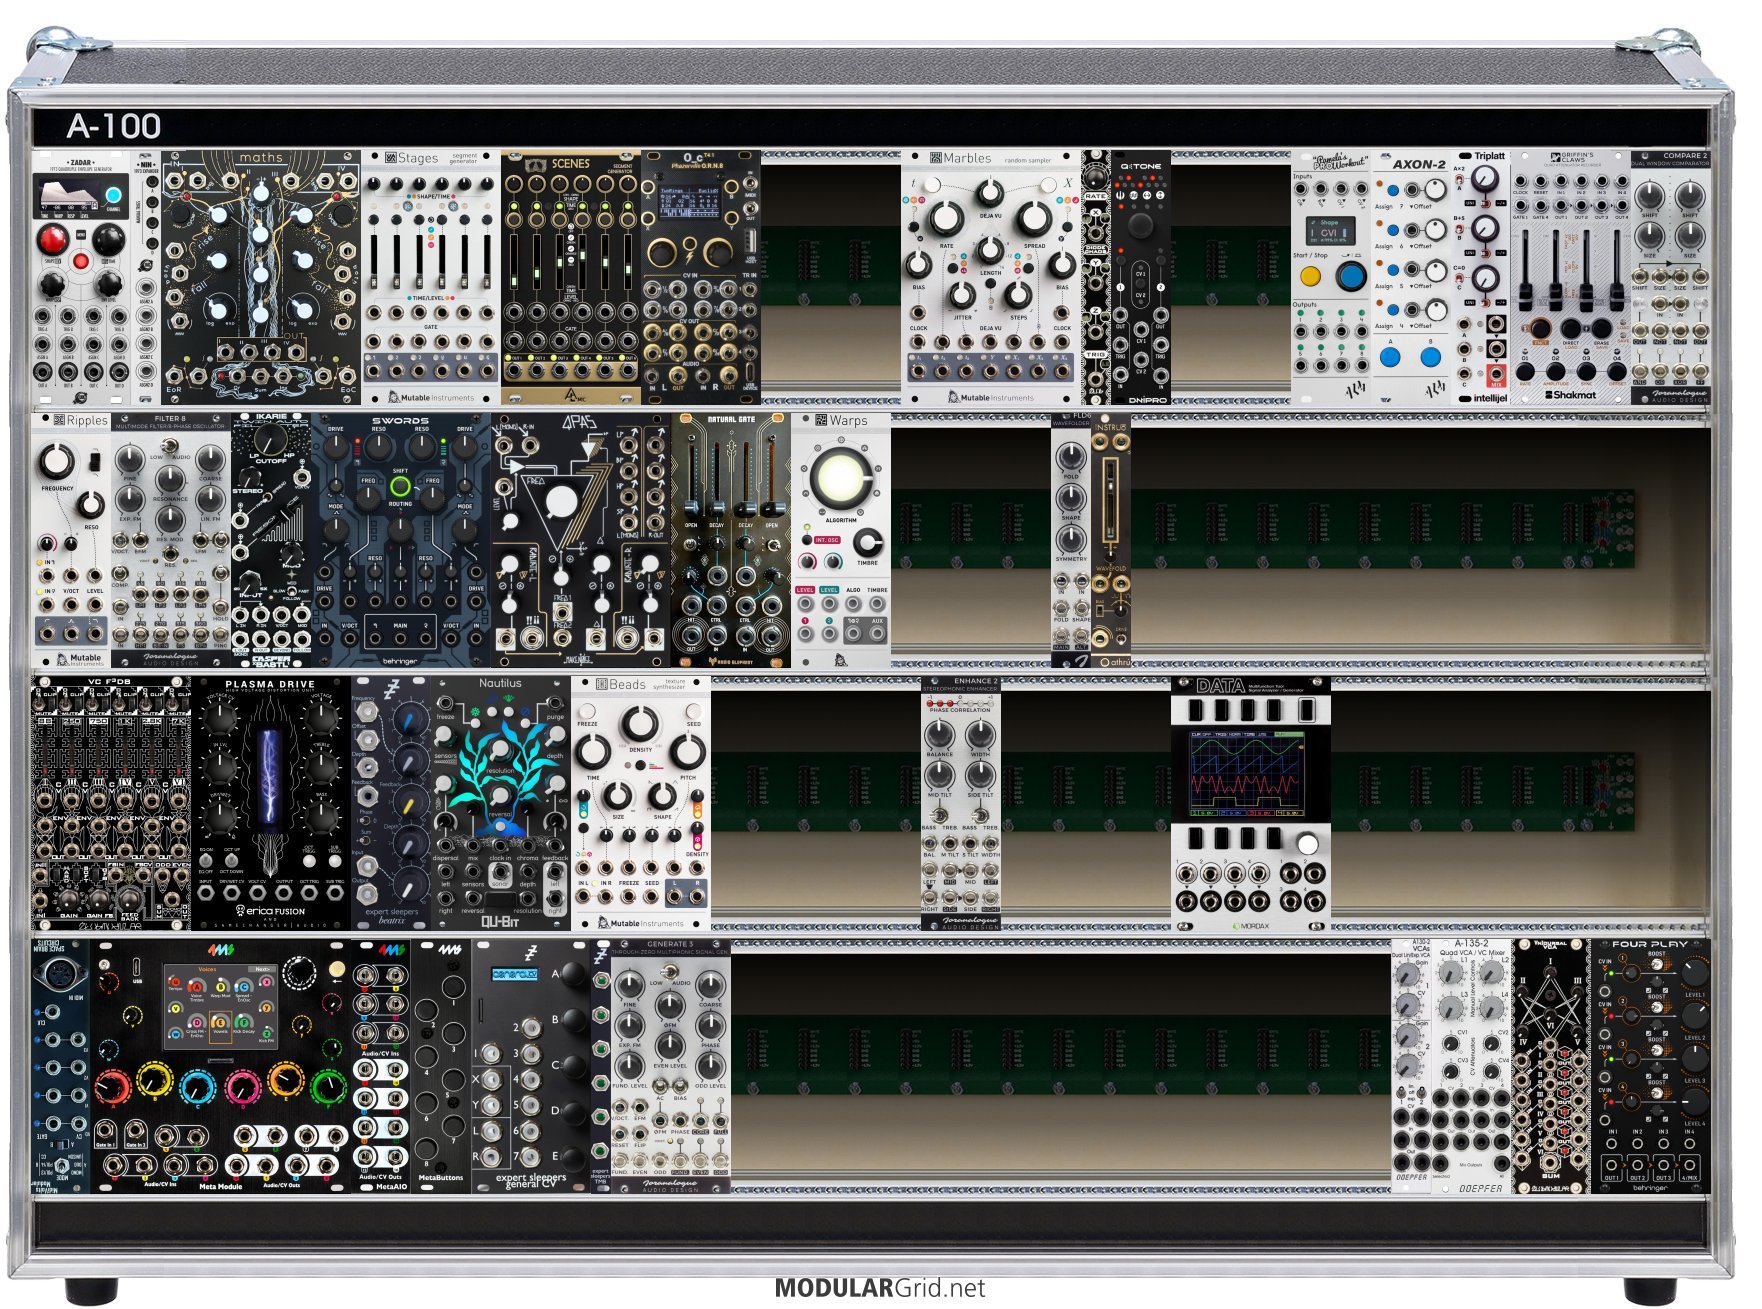This screenshot has width=1762, height=1309.
Task: Push the green SHIFT button on Swords
Action: coord(400,487)
